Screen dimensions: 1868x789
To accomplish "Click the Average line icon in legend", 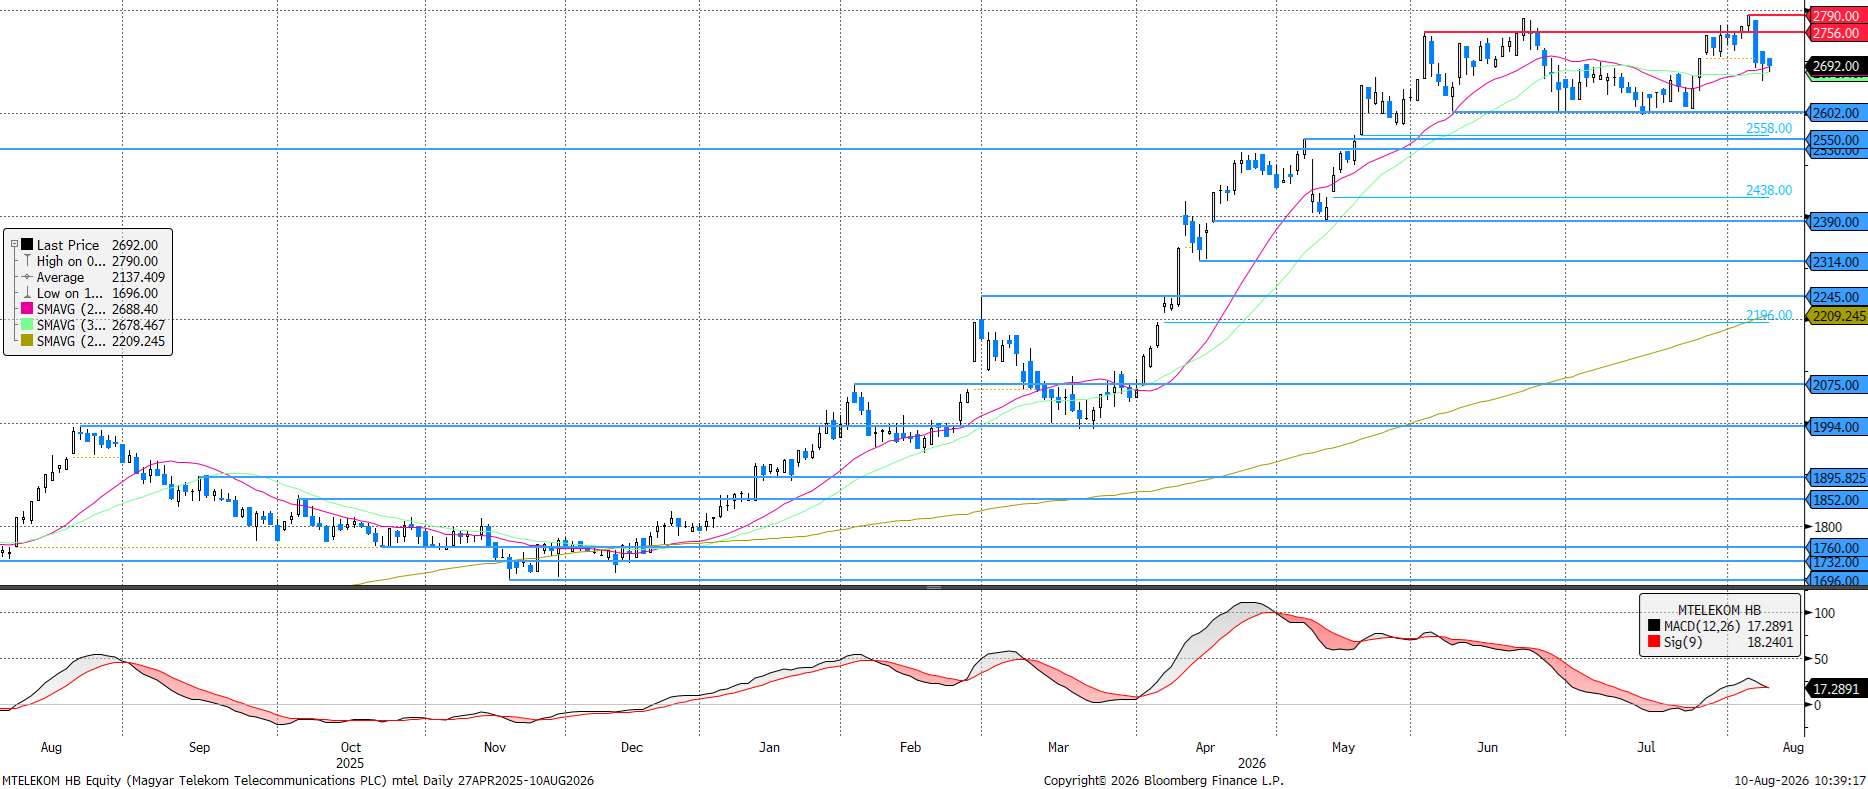I will coord(27,276).
